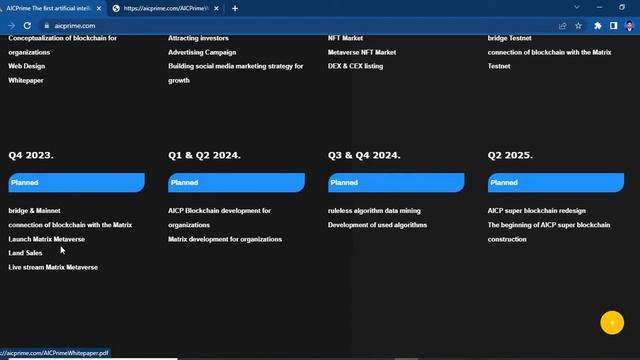
Task: Click the Planned badge under Q4 2023
Action: [76, 182]
